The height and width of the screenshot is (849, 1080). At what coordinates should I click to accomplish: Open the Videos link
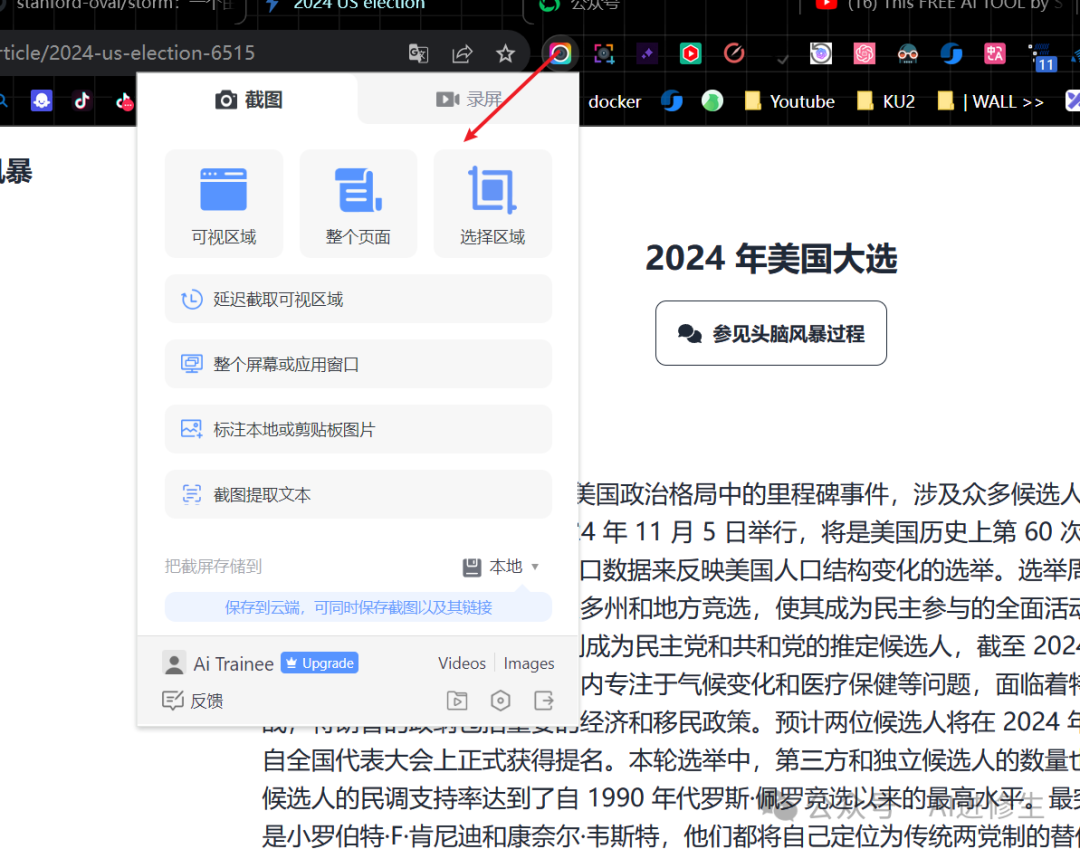461,663
